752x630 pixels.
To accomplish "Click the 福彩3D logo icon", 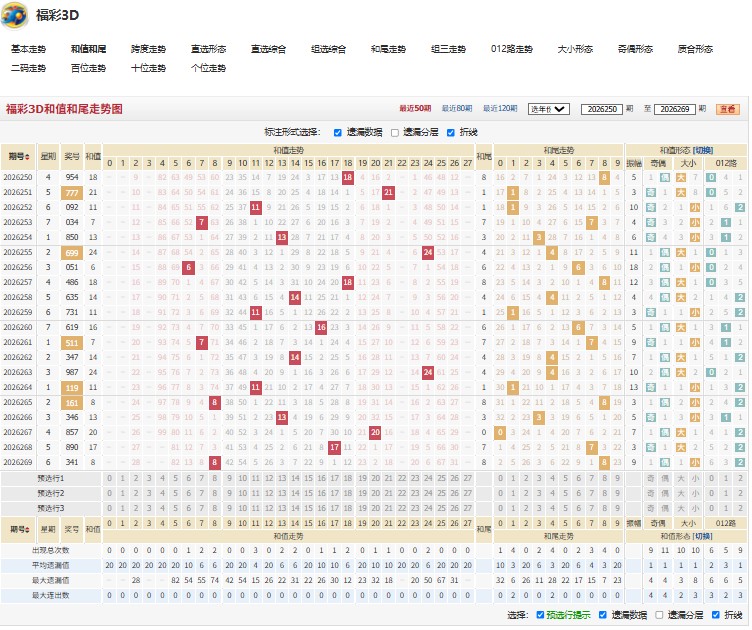I will (14, 15).
